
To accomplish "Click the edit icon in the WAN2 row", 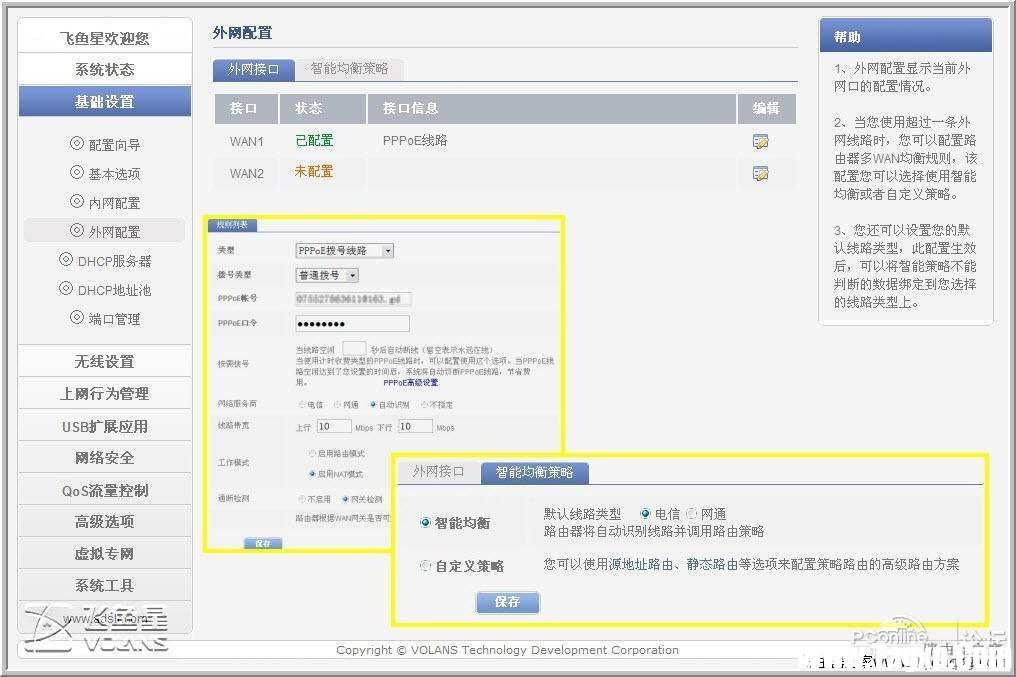I will 760,174.
